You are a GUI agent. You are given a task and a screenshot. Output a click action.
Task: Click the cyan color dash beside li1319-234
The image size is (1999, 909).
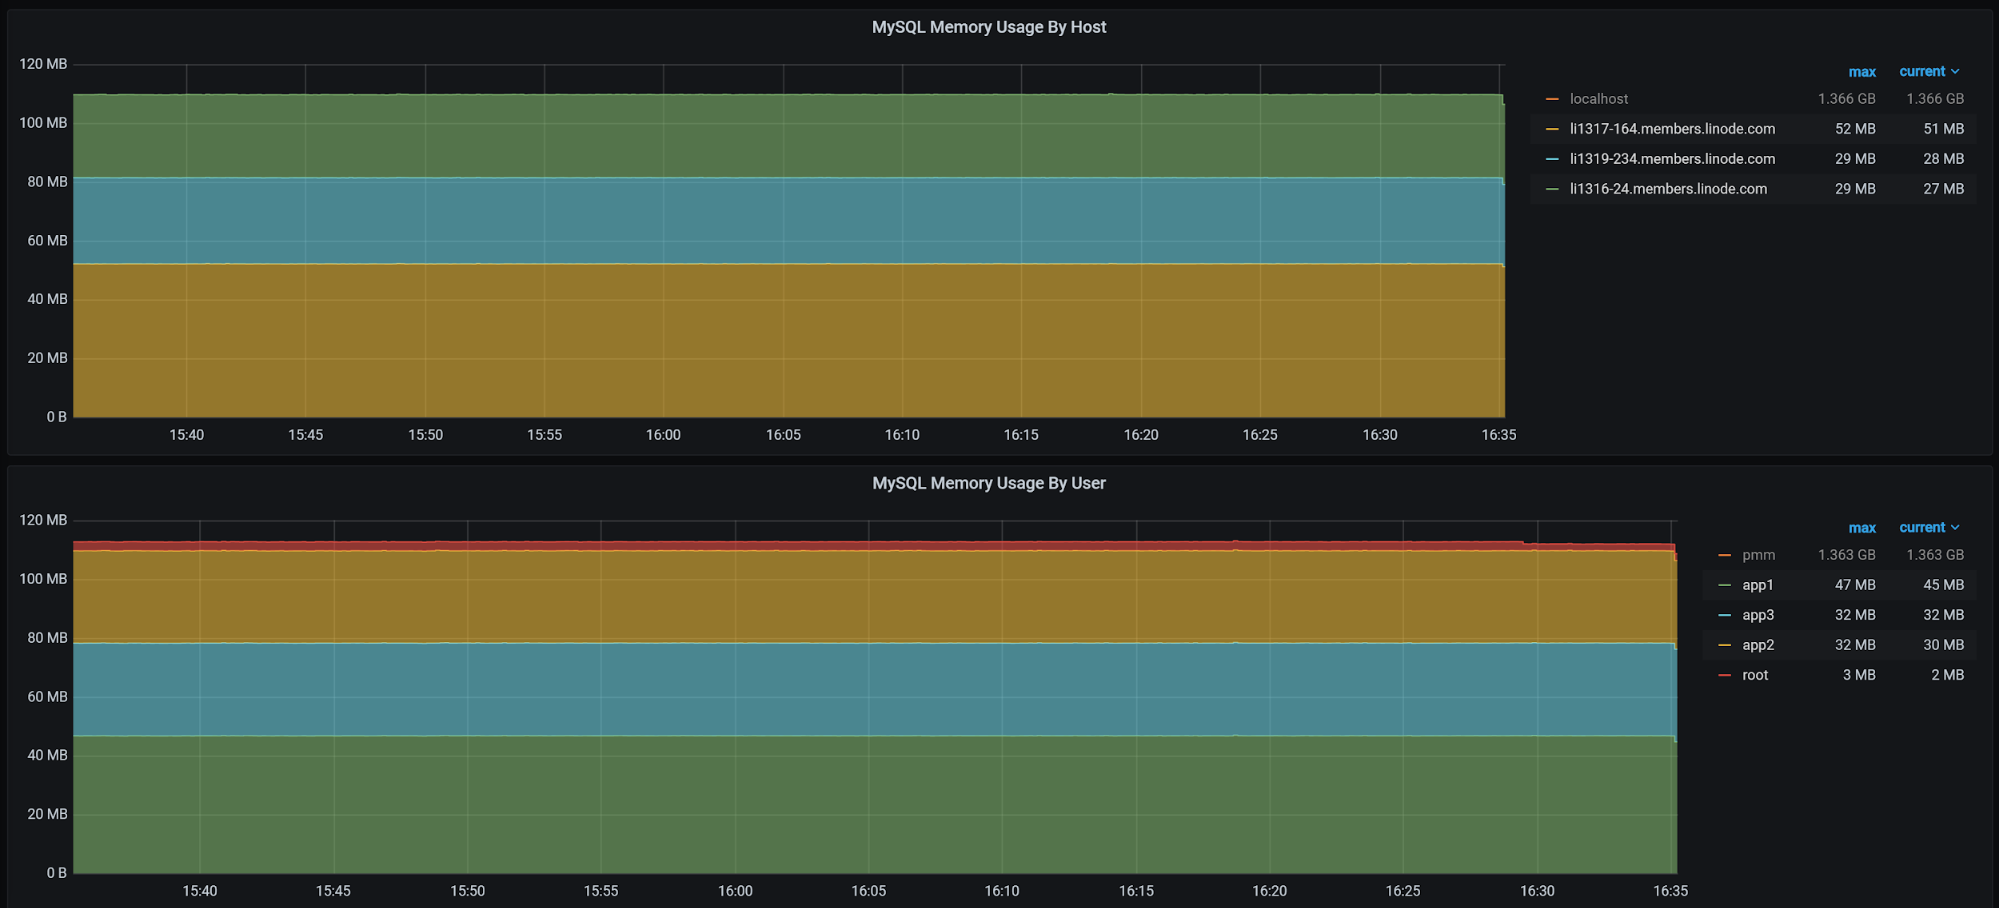click(1552, 159)
